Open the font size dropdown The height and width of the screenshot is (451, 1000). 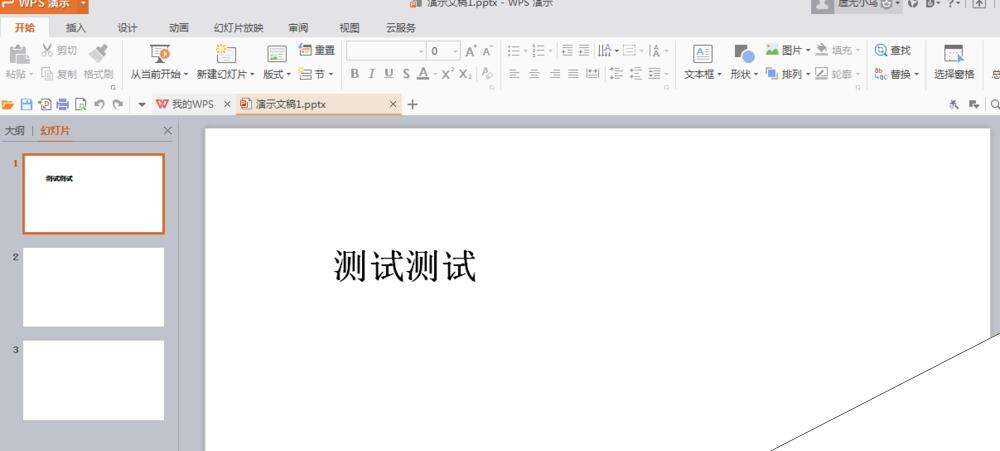[x=455, y=52]
